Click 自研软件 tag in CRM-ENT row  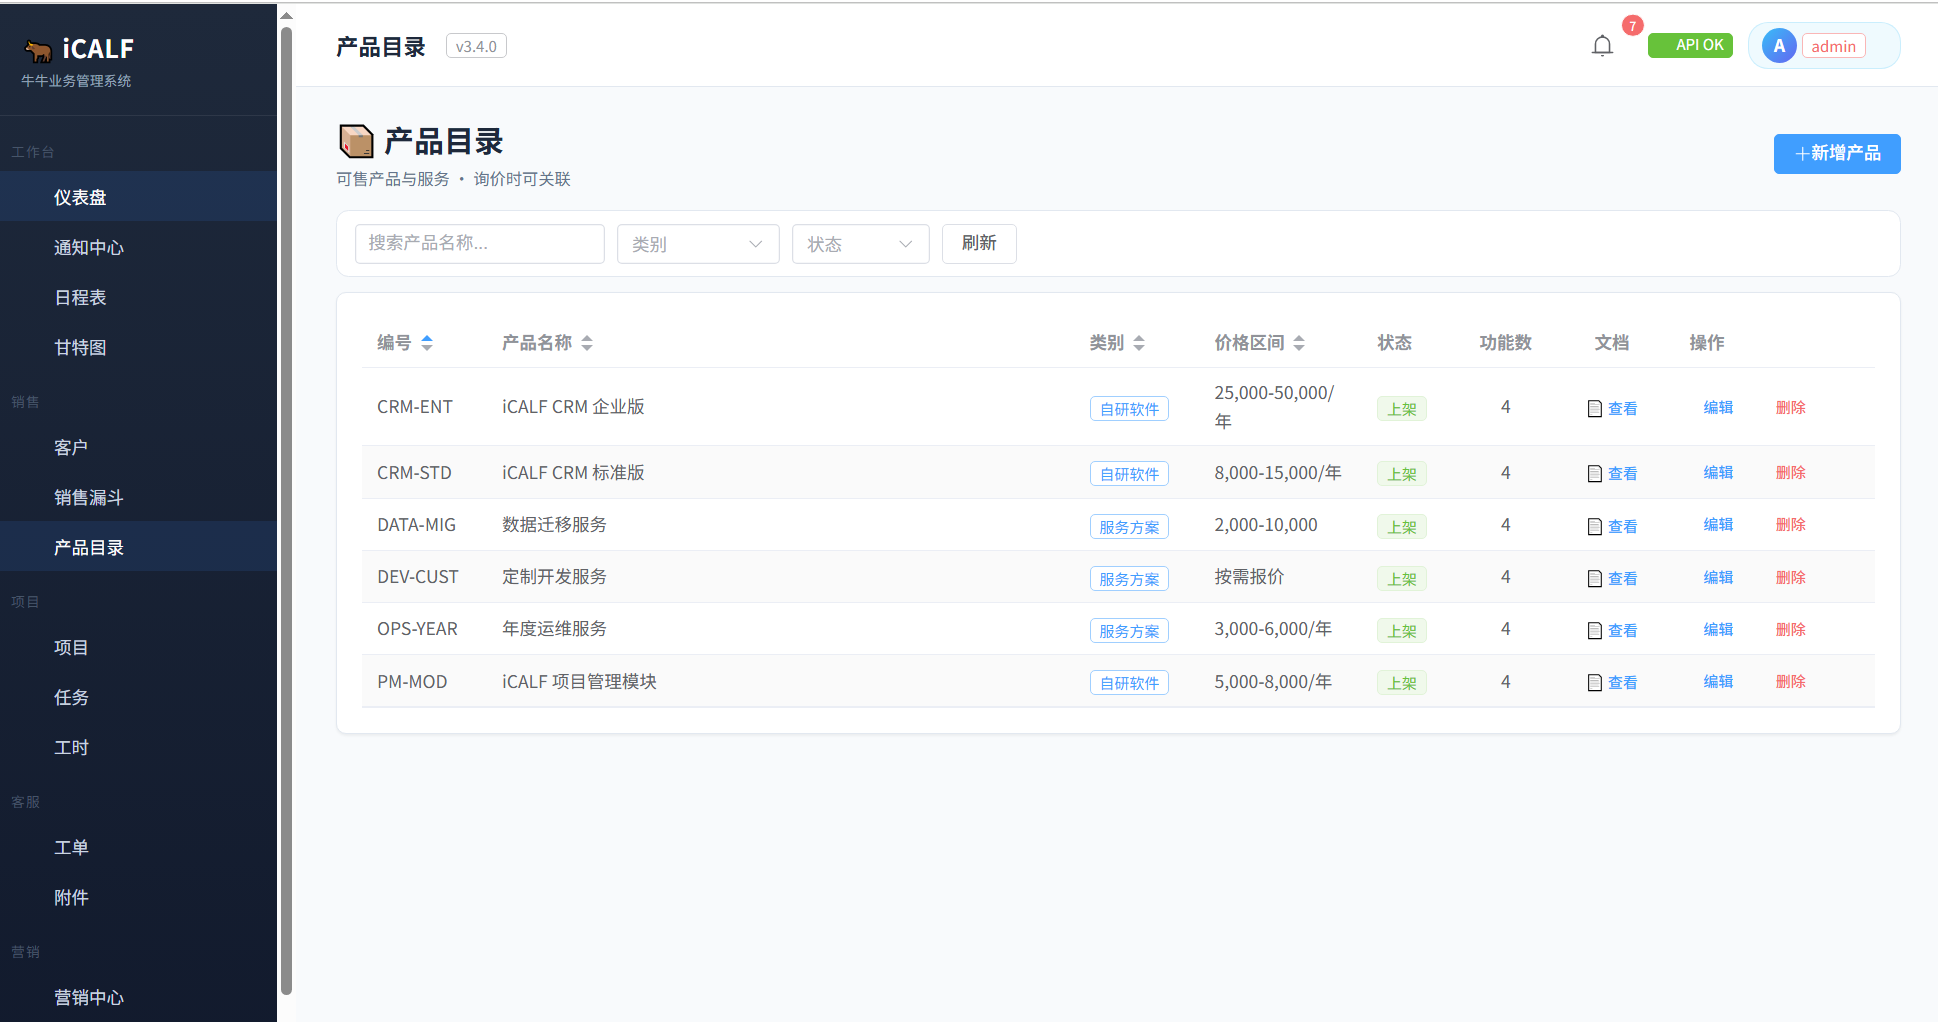(x=1129, y=408)
